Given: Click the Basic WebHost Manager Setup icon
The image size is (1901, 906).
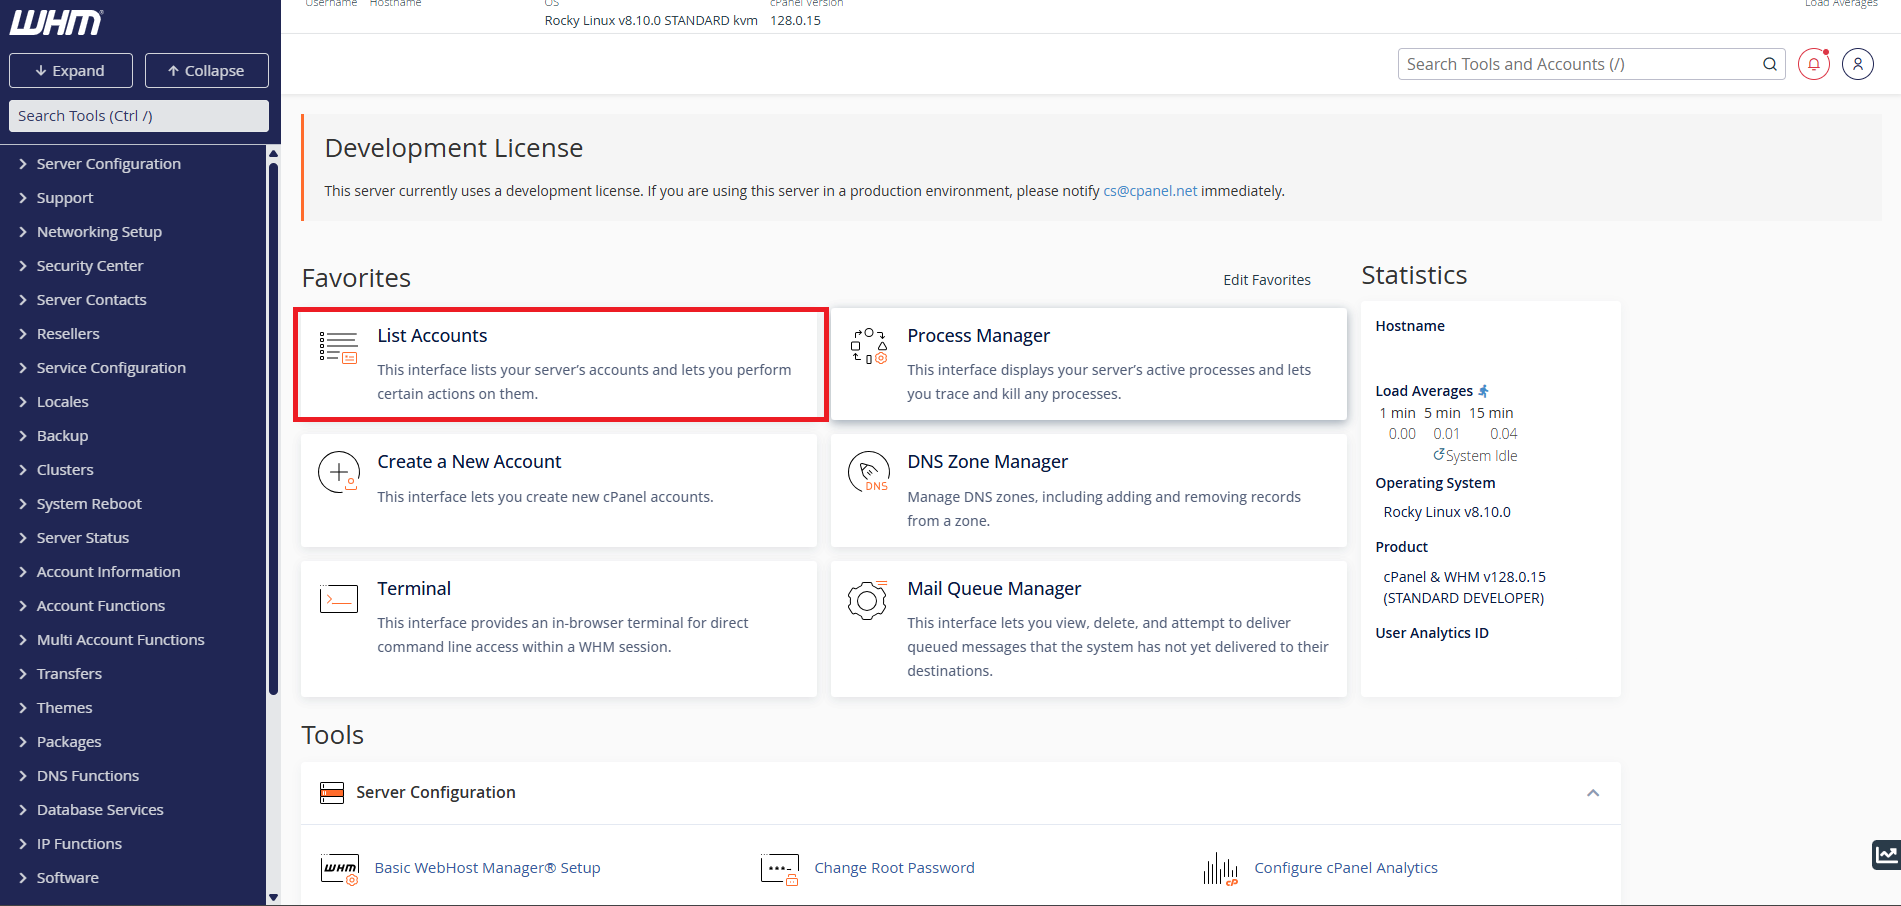Looking at the screenshot, I should pyautogui.click(x=340, y=869).
